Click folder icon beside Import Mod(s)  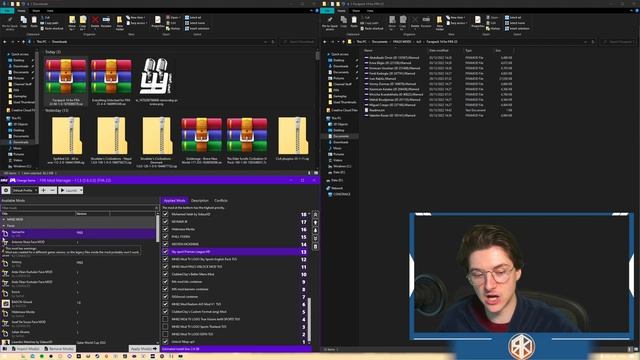click(5, 349)
